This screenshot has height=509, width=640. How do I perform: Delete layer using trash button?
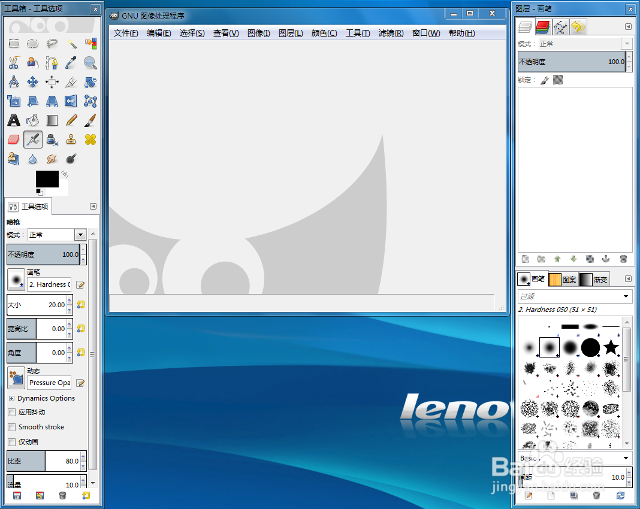pyautogui.click(x=623, y=259)
